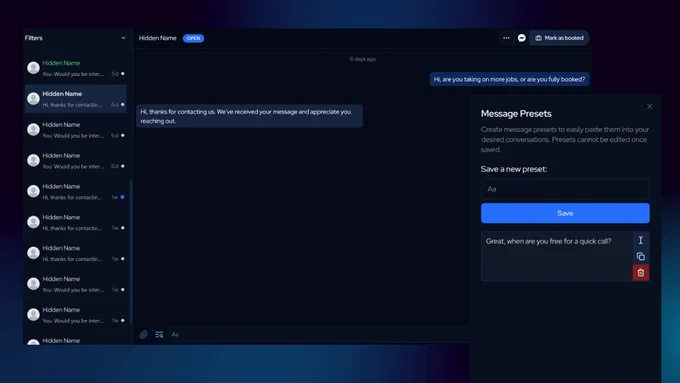Click the thanks for contacting us message
This screenshot has width=680, height=383.
coord(249,116)
